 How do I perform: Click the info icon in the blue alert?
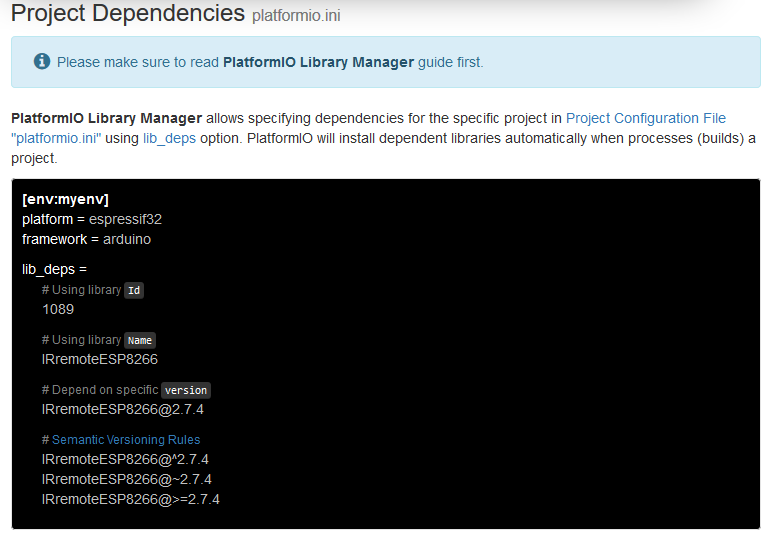point(42,62)
